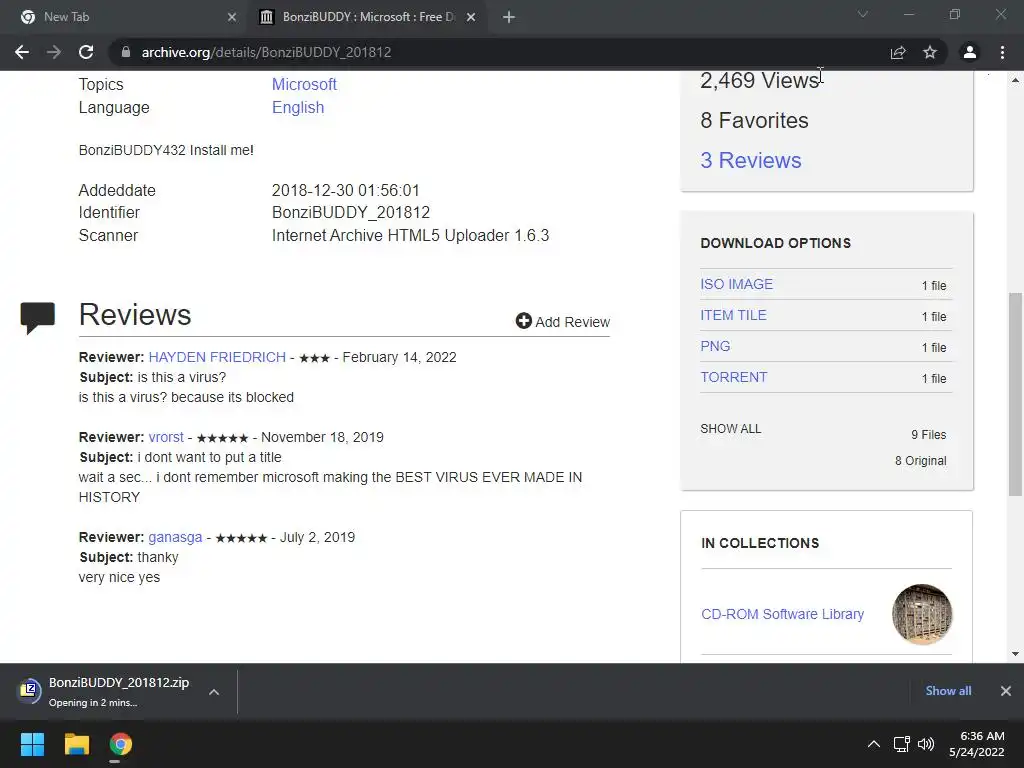Viewport: 1024px width, 768px height.
Task: Click SHOW ALL download options
Action: tap(730, 428)
